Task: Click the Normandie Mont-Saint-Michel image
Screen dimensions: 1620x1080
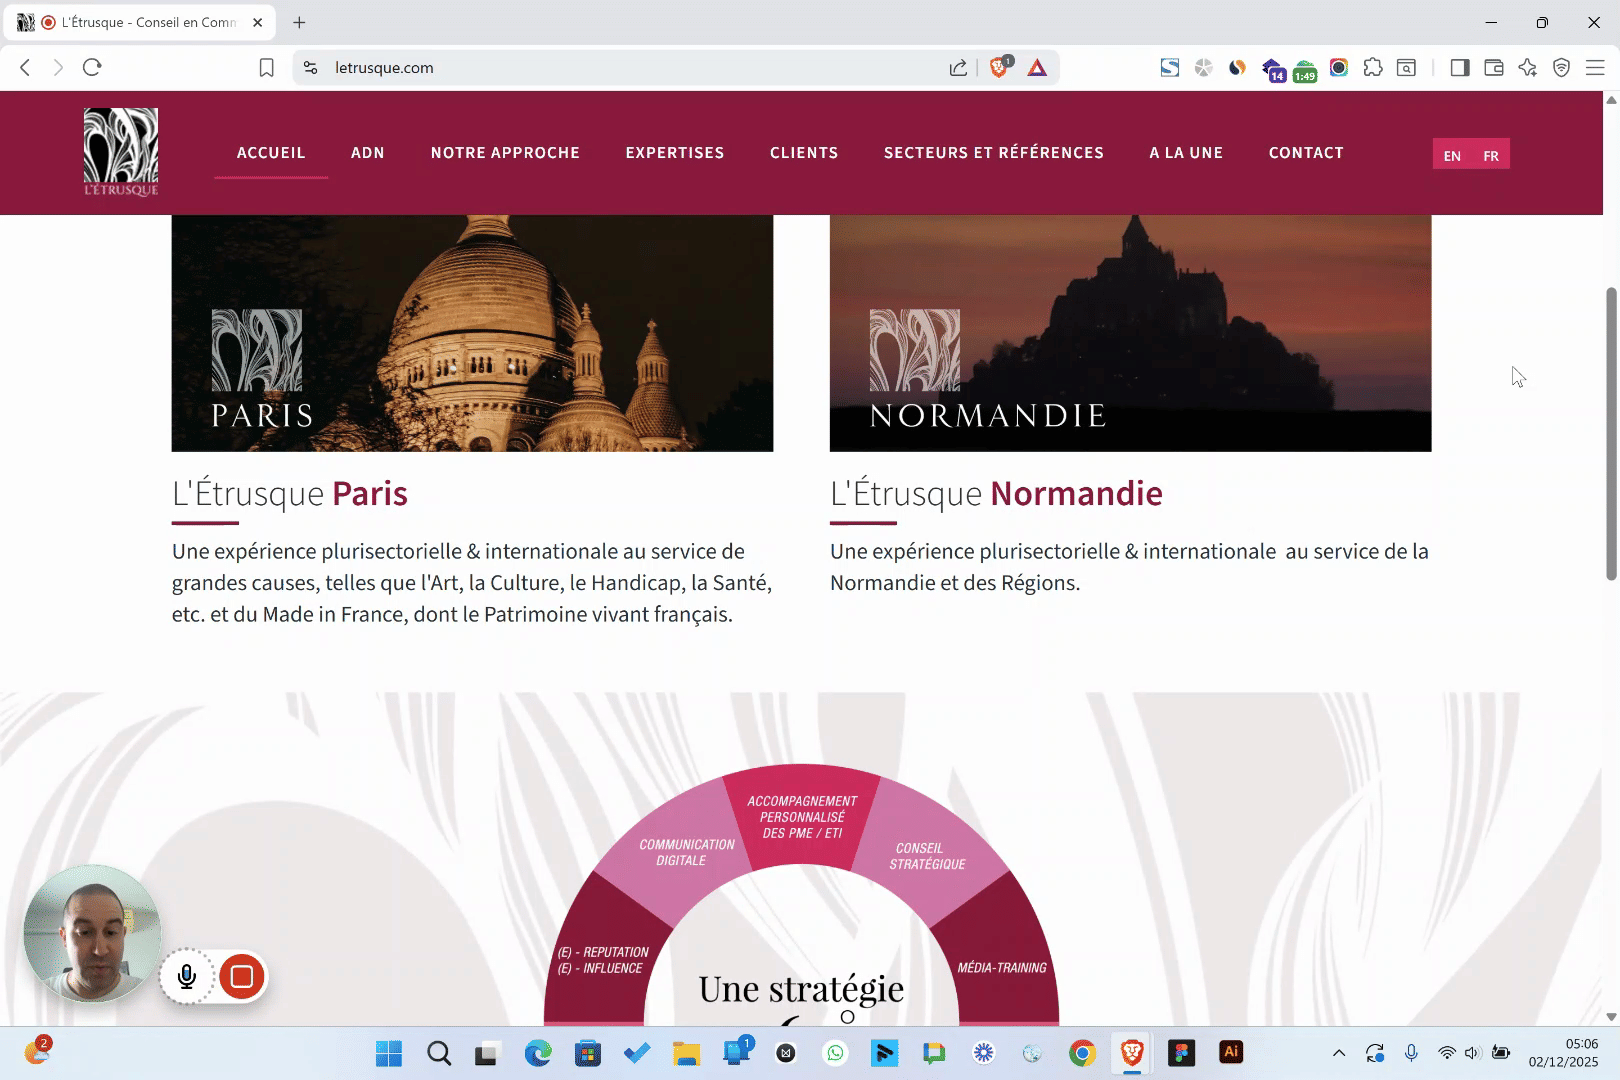Action: click(1130, 333)
